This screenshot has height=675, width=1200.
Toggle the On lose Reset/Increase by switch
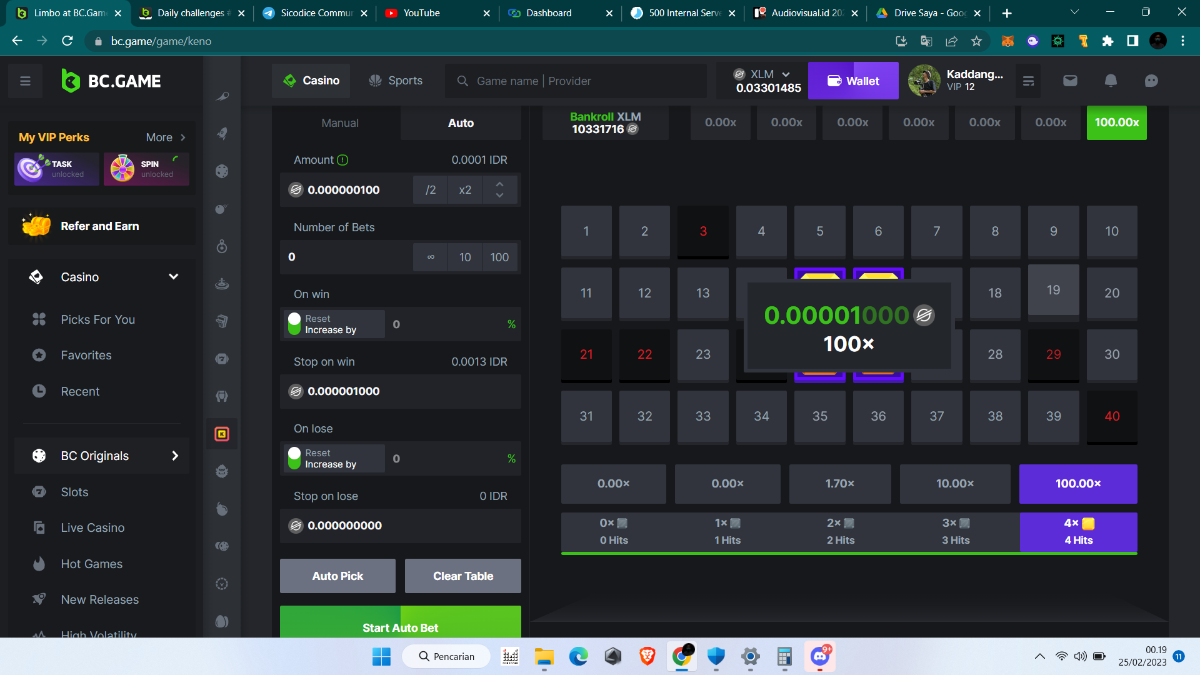[x=294, y=458]
